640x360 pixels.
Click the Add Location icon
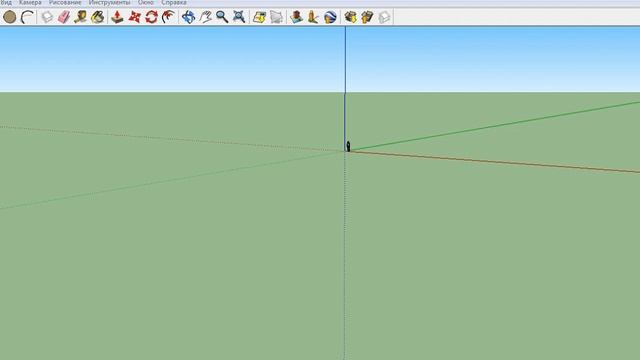point(259,17)
